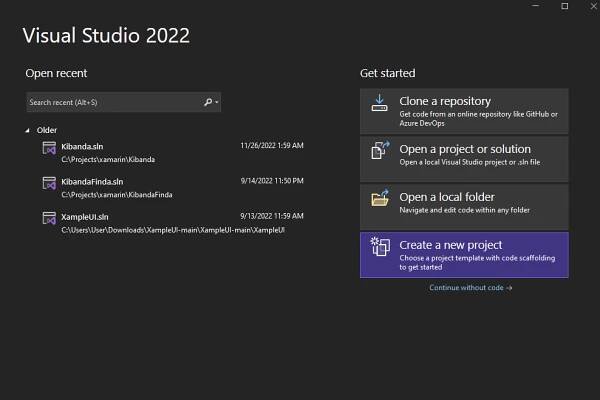Click the Create a new project icon
The image size is (600, 400).
point(380,246)
